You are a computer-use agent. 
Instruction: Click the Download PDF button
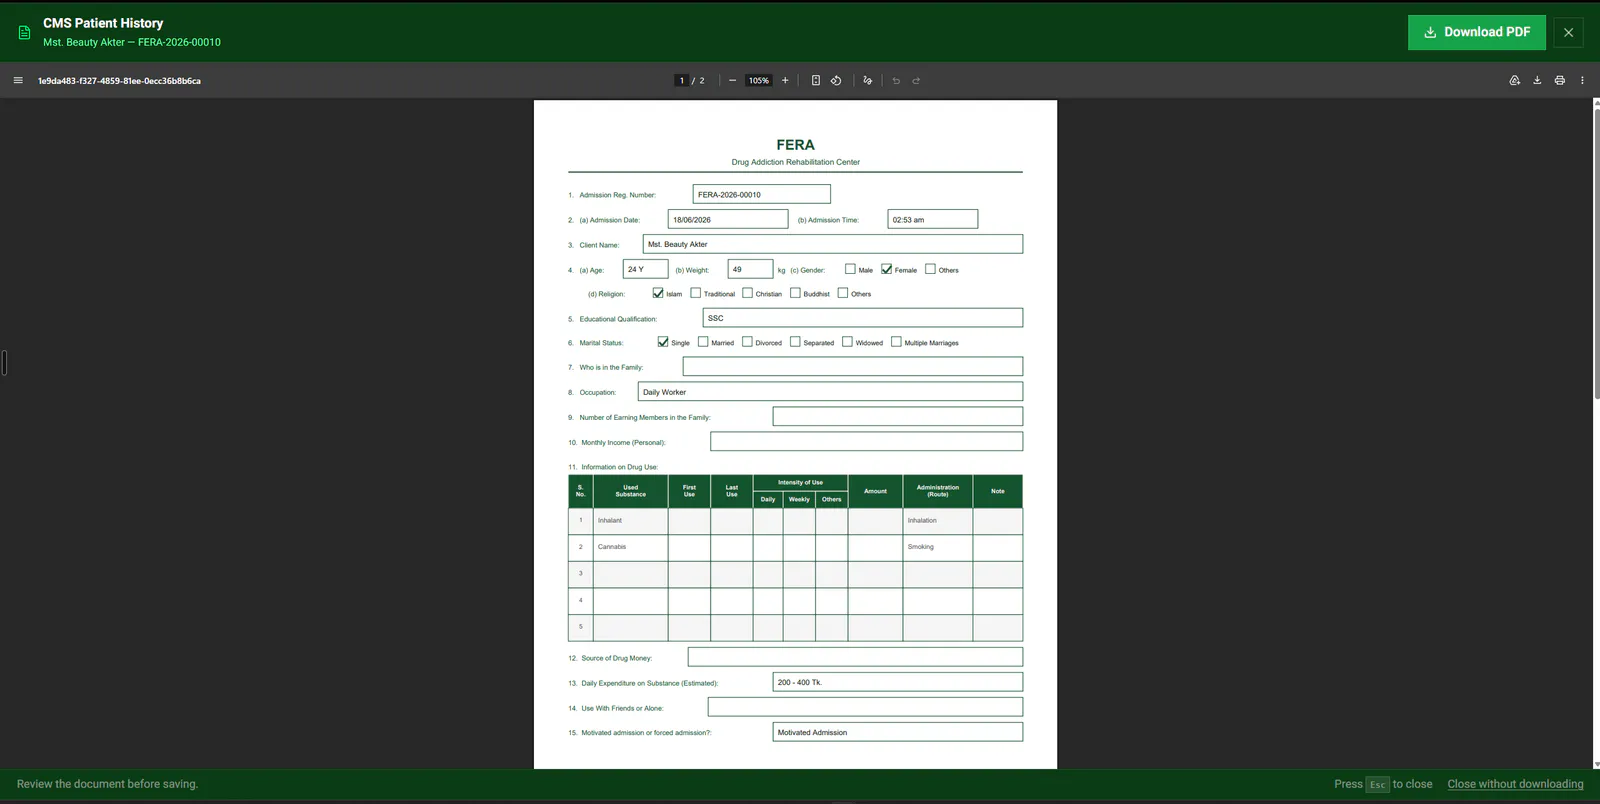pos(1477,32)
